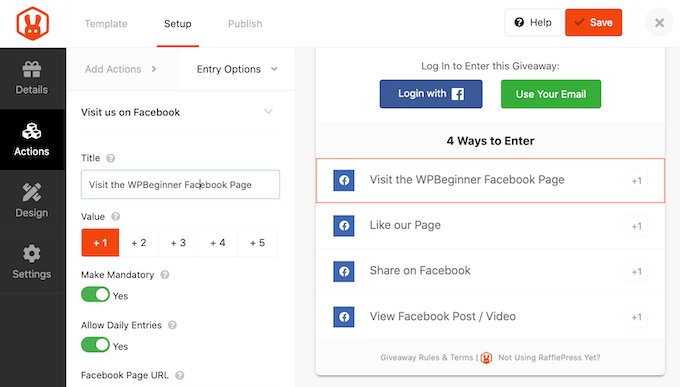Open the Actions cubes icon
The width and height of the screenshot is (680, 387).
tap(32, 131)
